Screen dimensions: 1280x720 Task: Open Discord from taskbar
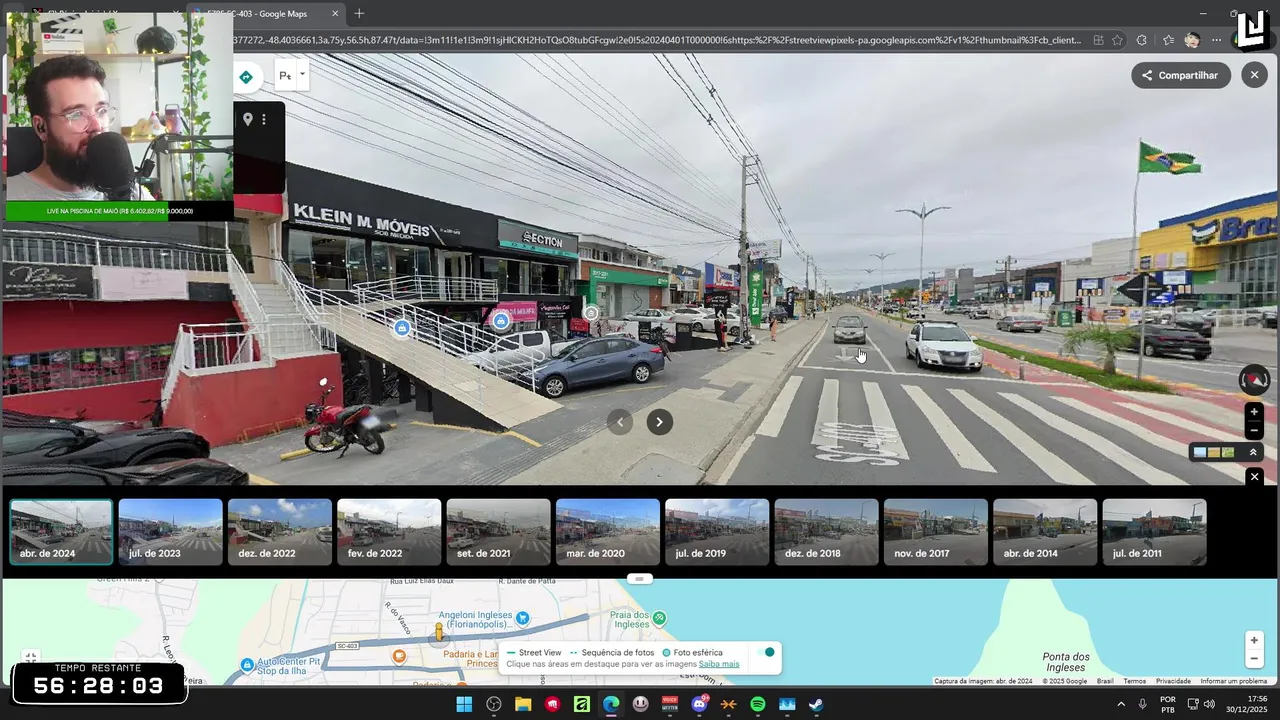click(699, 704)
